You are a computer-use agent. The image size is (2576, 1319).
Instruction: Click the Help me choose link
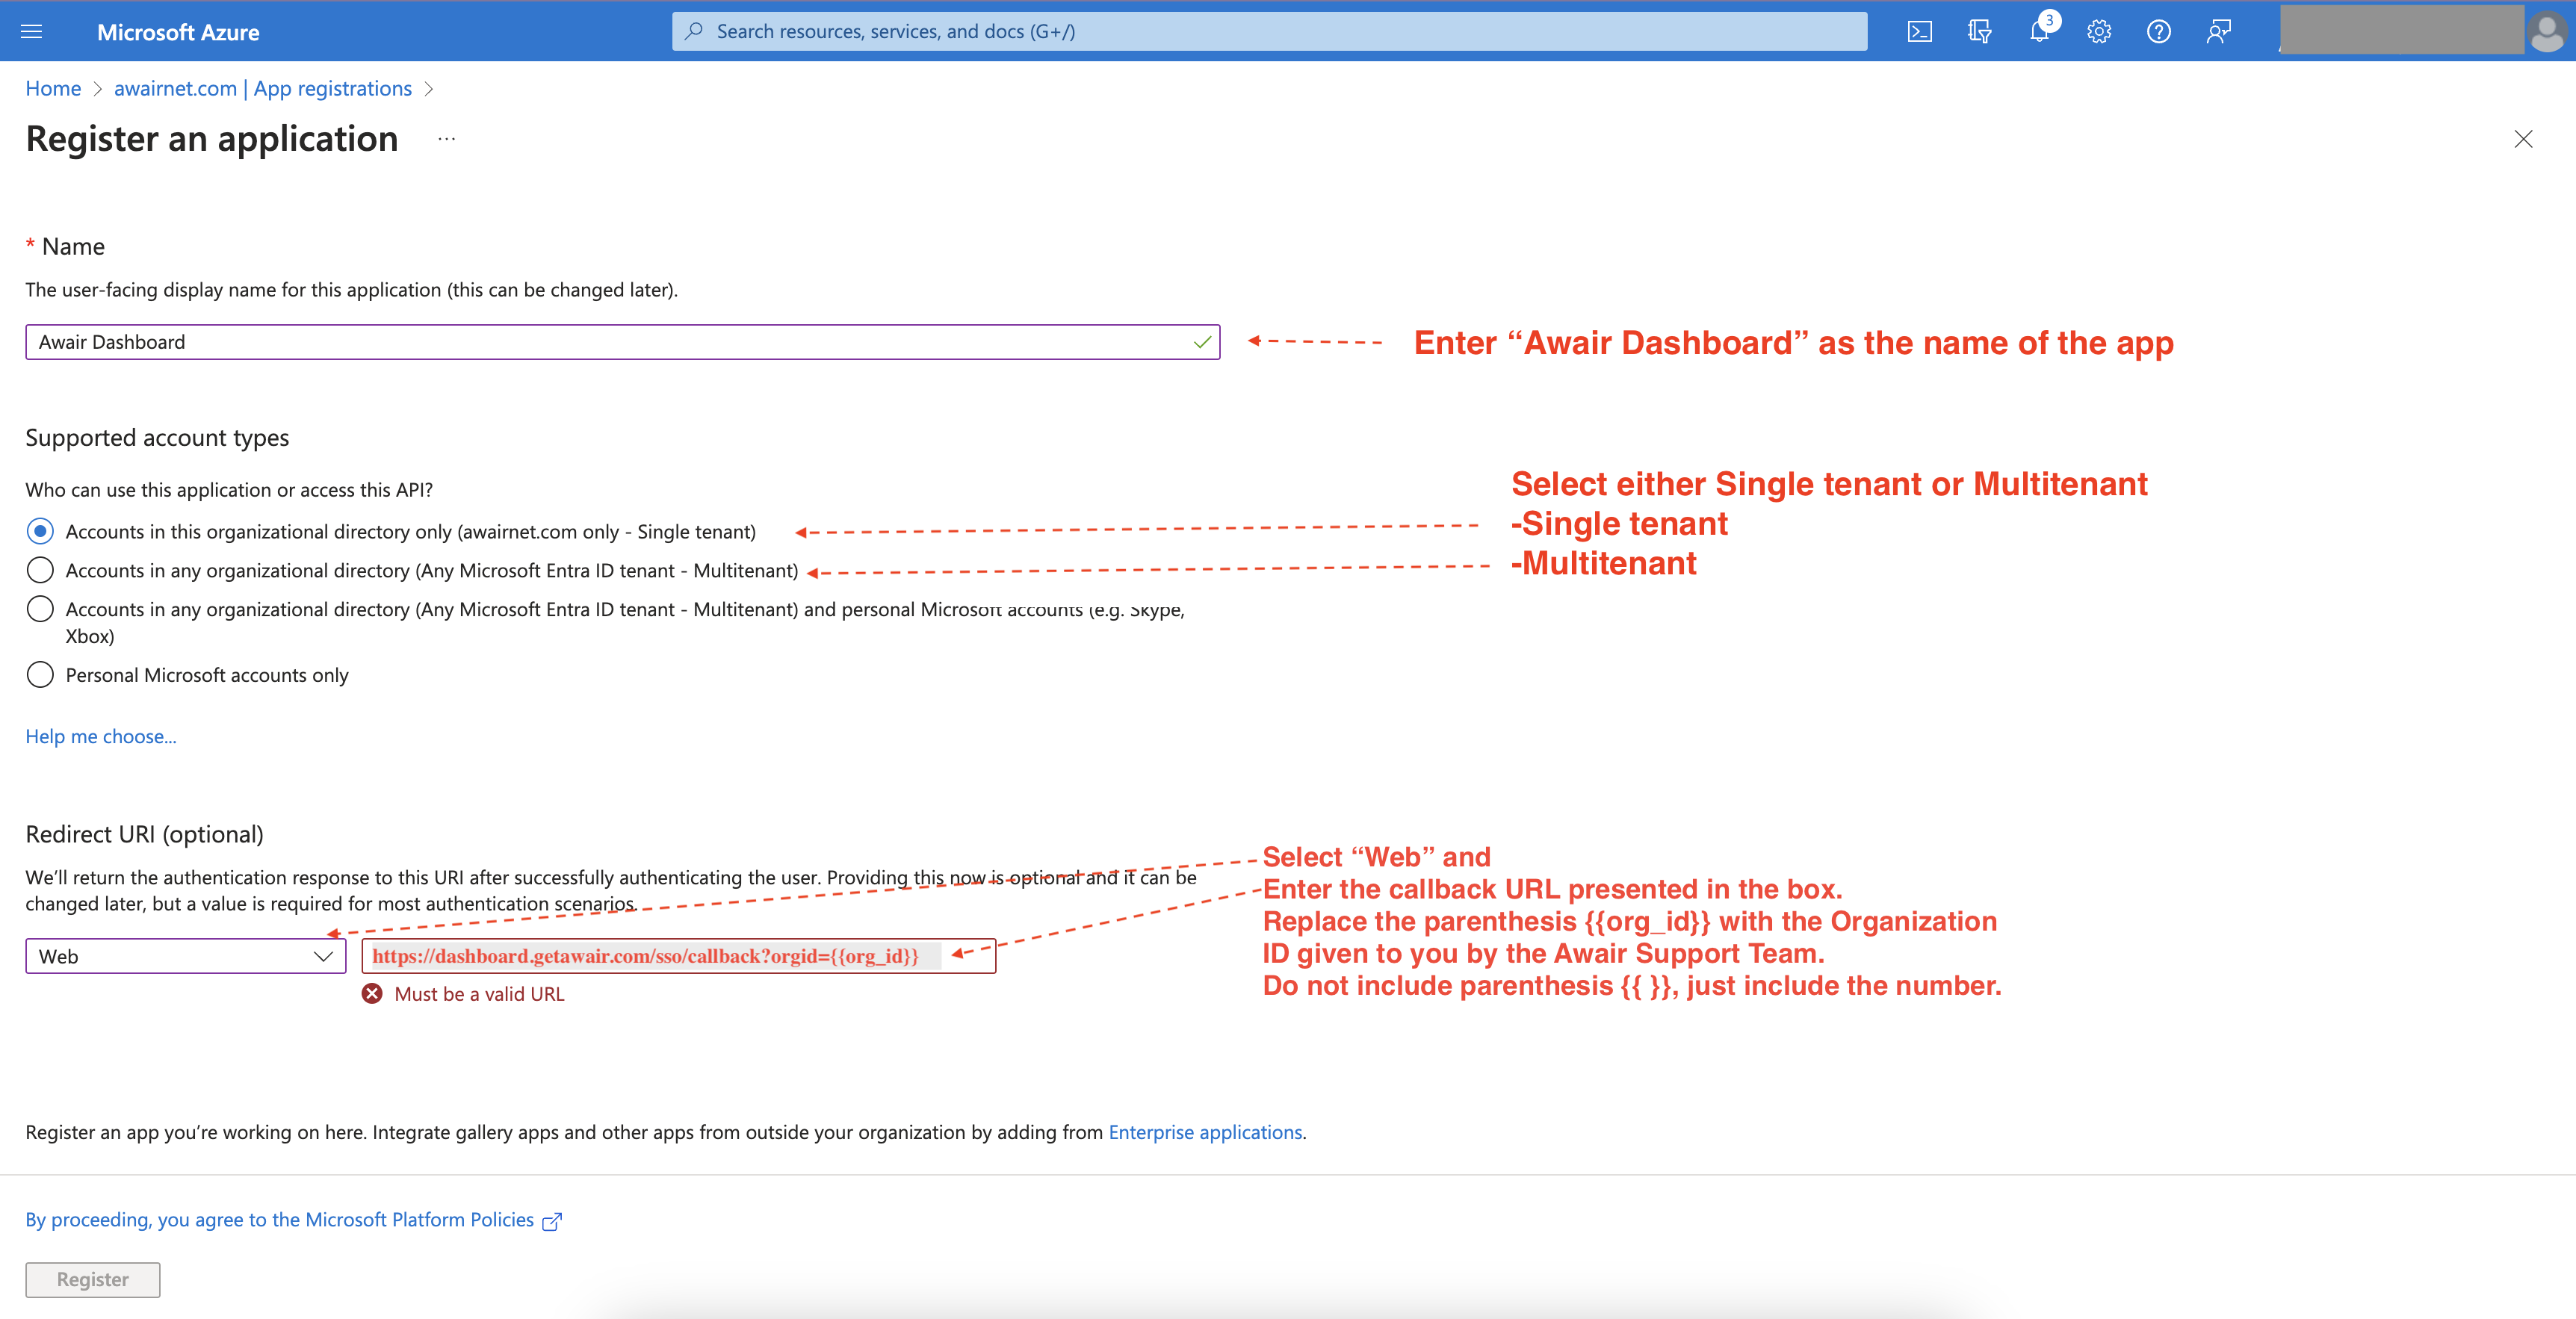[x=101, y=736]
